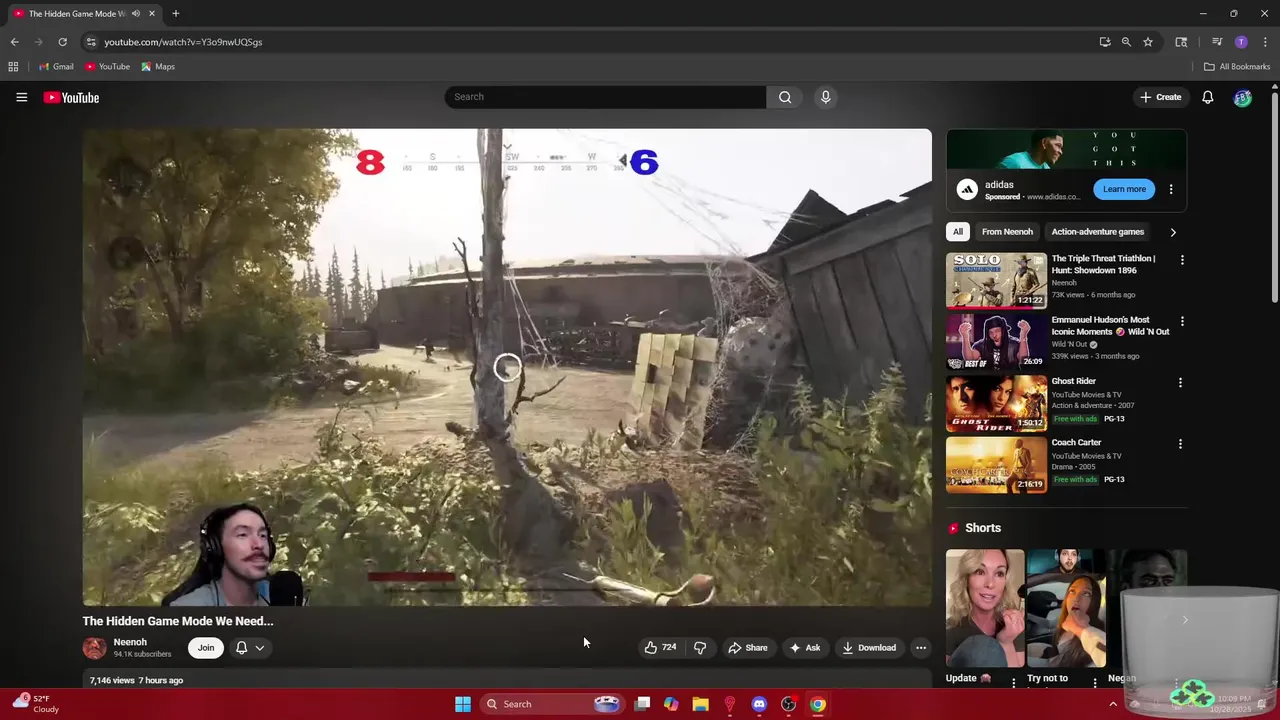Image resolution: width=1280 pixels, height=720 pixels.
Task: Open the media controls icon in Chrome
Action: [x=1217, y=42]
